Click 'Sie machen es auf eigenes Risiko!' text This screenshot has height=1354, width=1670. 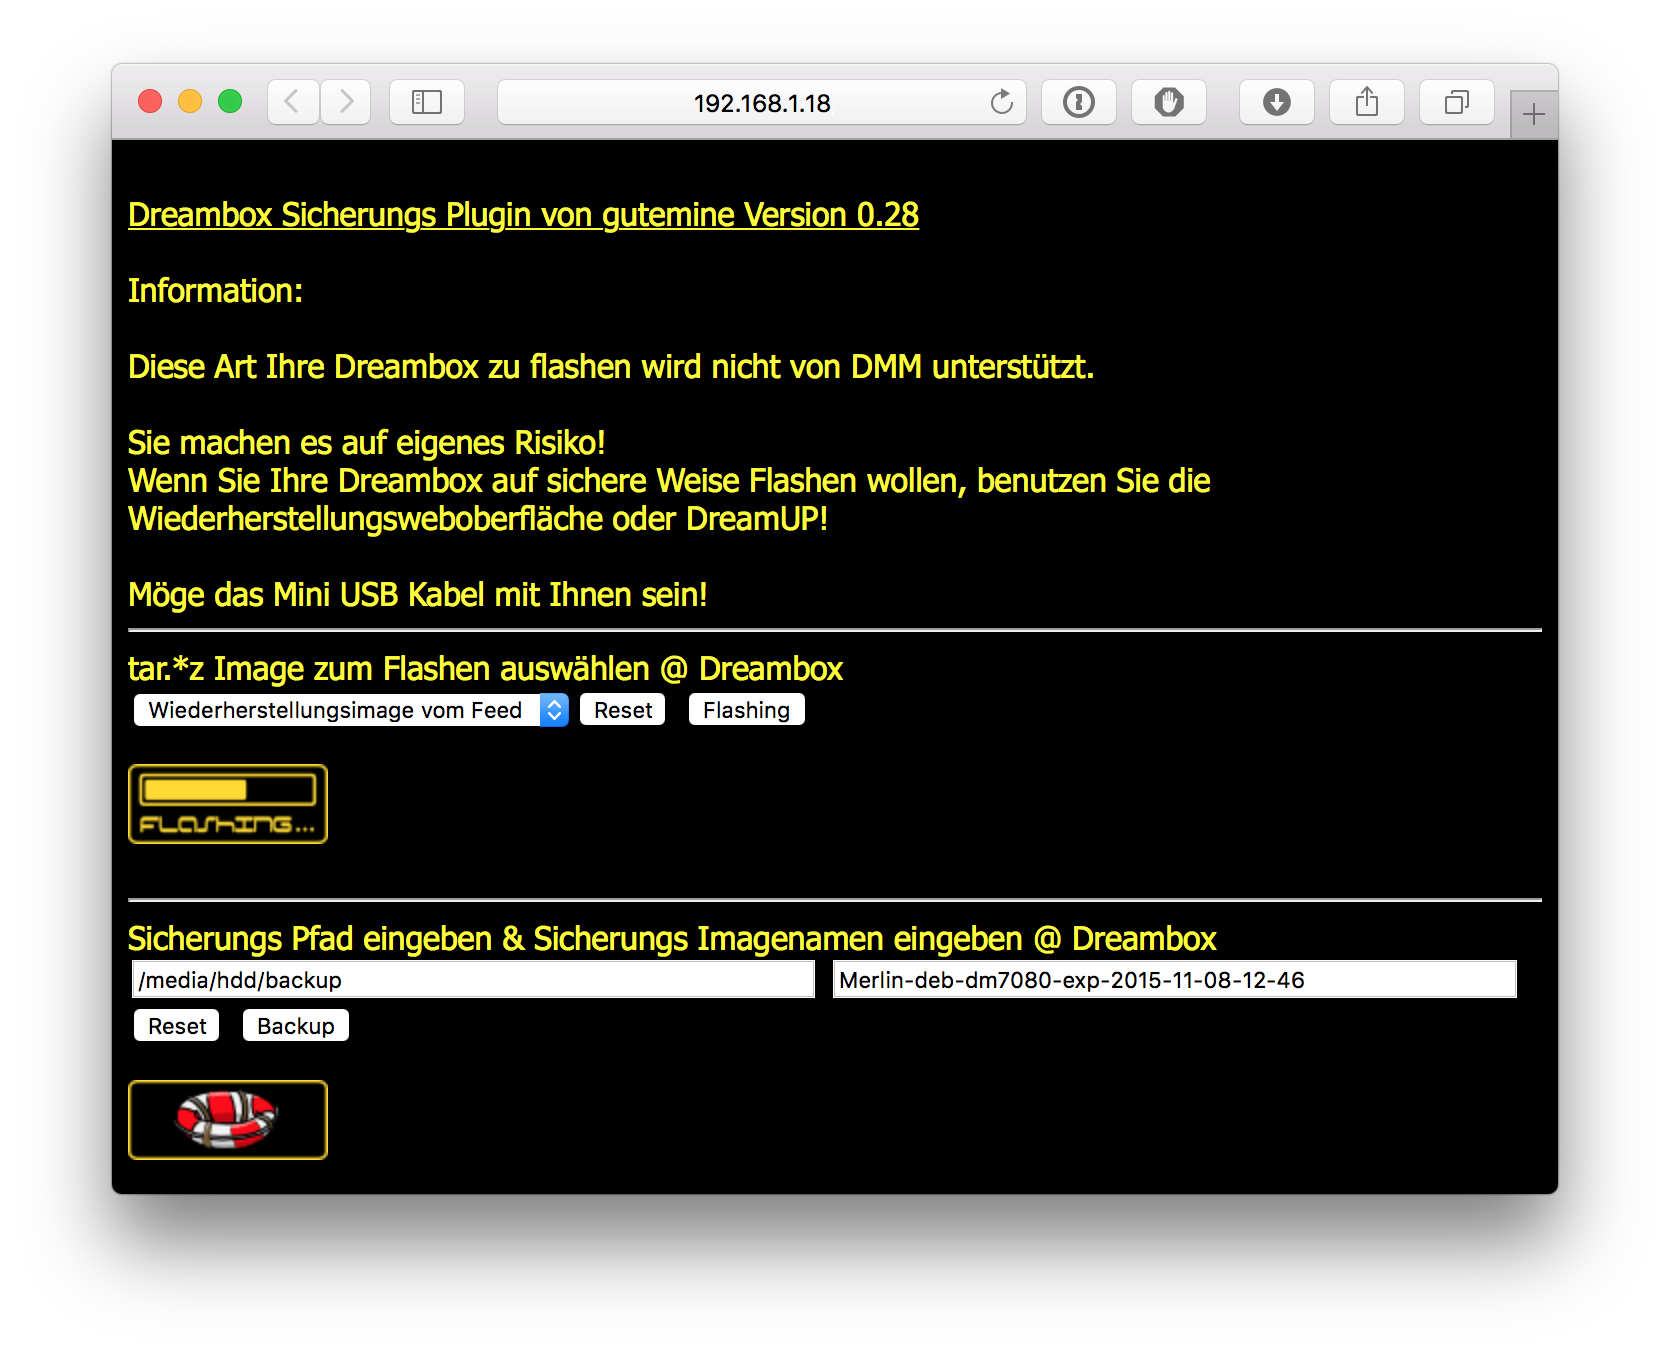point(367,443)
